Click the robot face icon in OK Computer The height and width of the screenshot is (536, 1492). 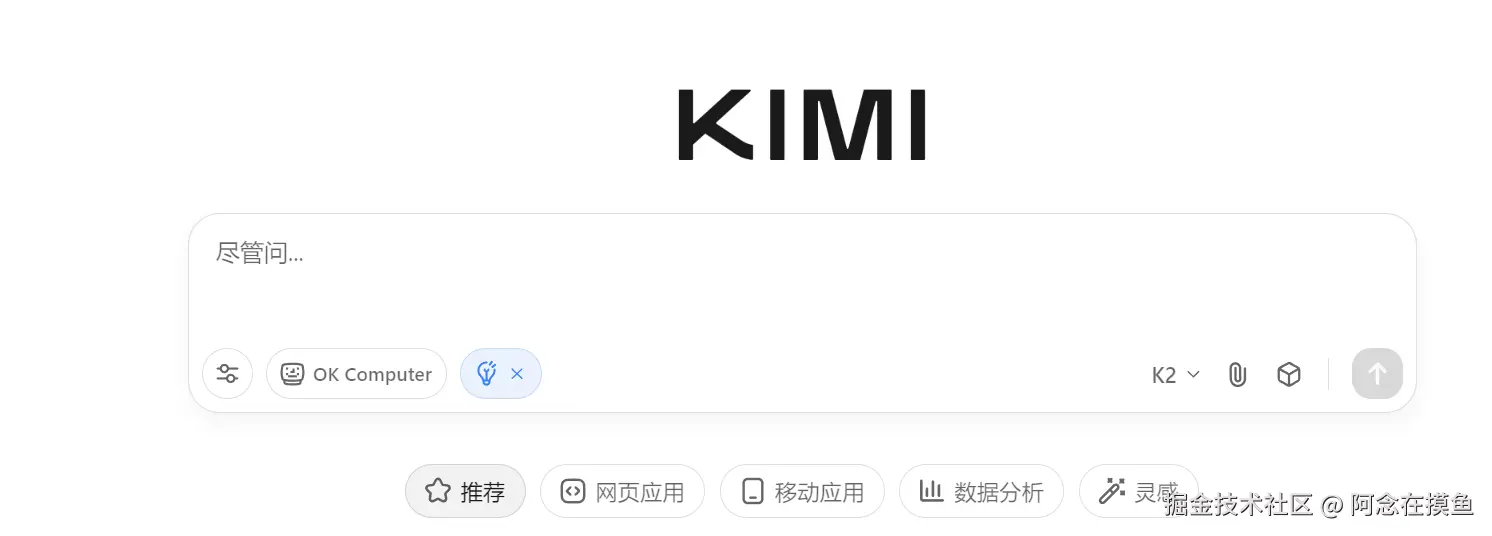pos(292,374)
